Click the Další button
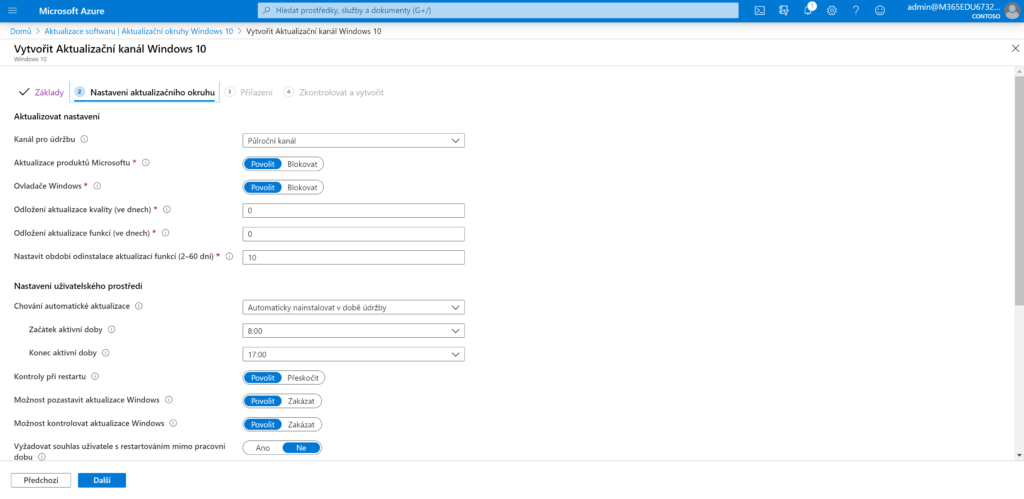The image size is (1024, 499). (101, 480)
